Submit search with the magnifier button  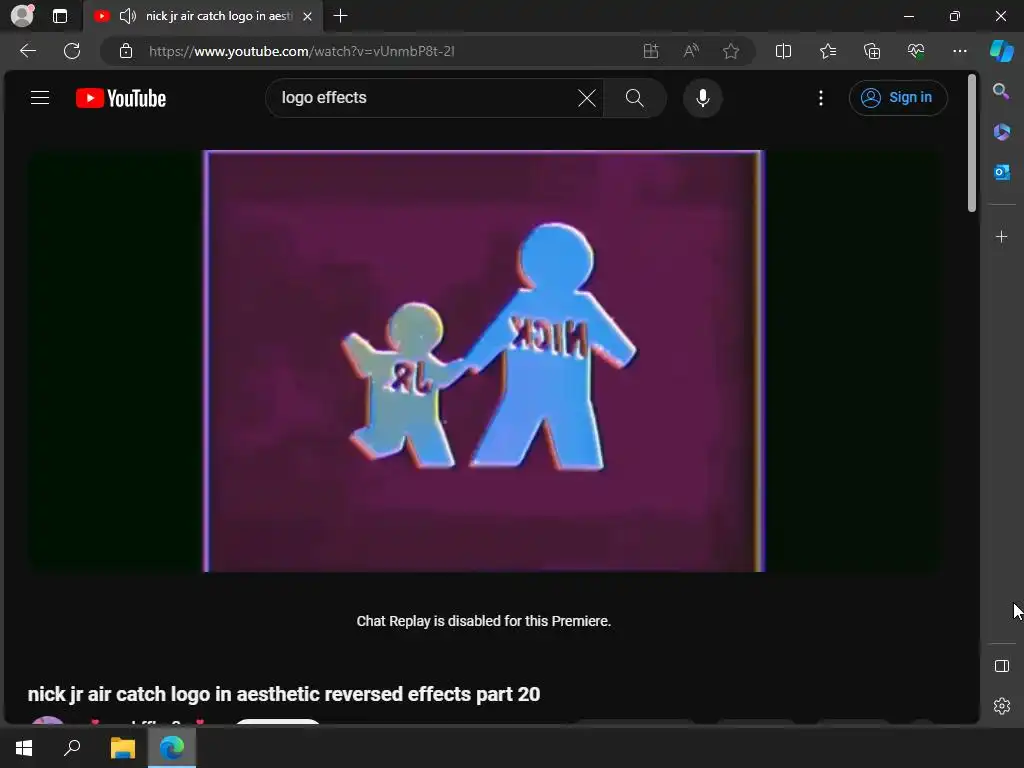pos(634,98)
